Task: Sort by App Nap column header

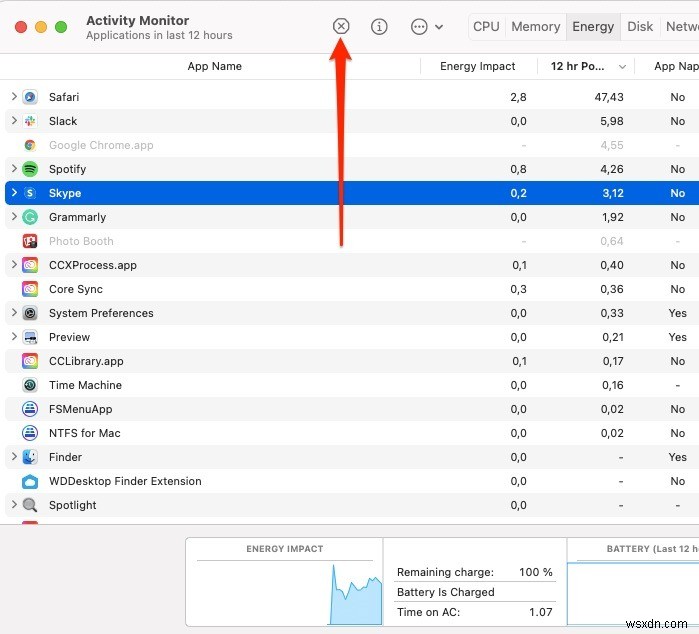Action: click(x=676, y=66)
